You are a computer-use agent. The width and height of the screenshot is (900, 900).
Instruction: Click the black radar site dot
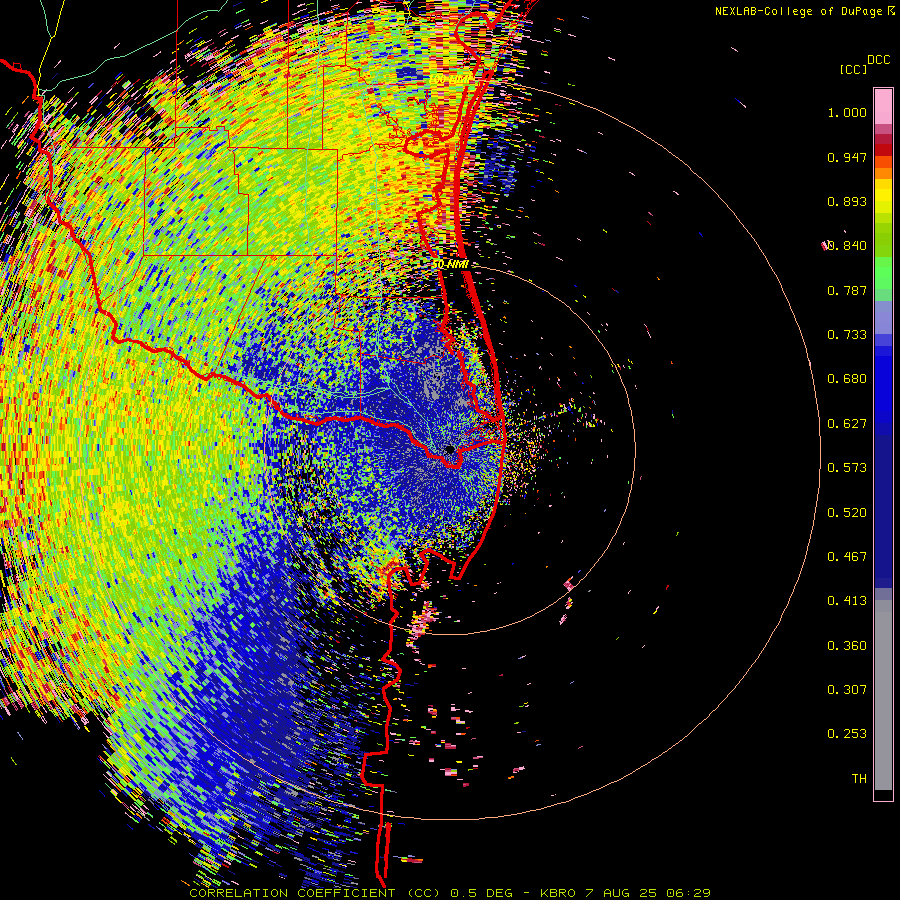coord(449,449)
